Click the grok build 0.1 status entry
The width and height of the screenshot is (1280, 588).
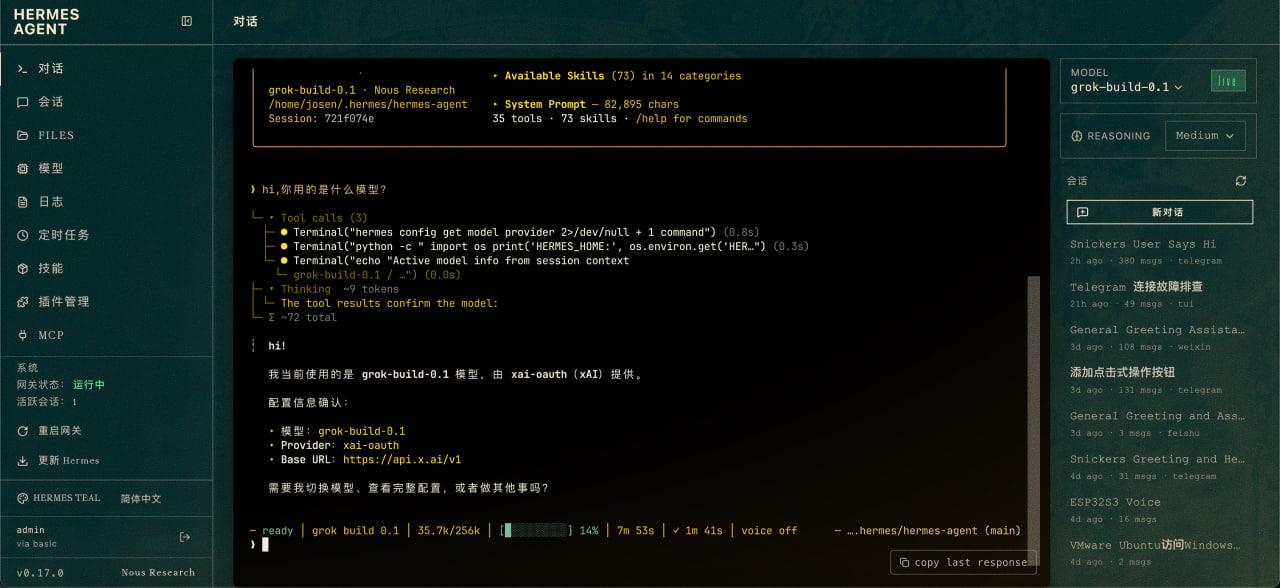click(x=355, y=531)
